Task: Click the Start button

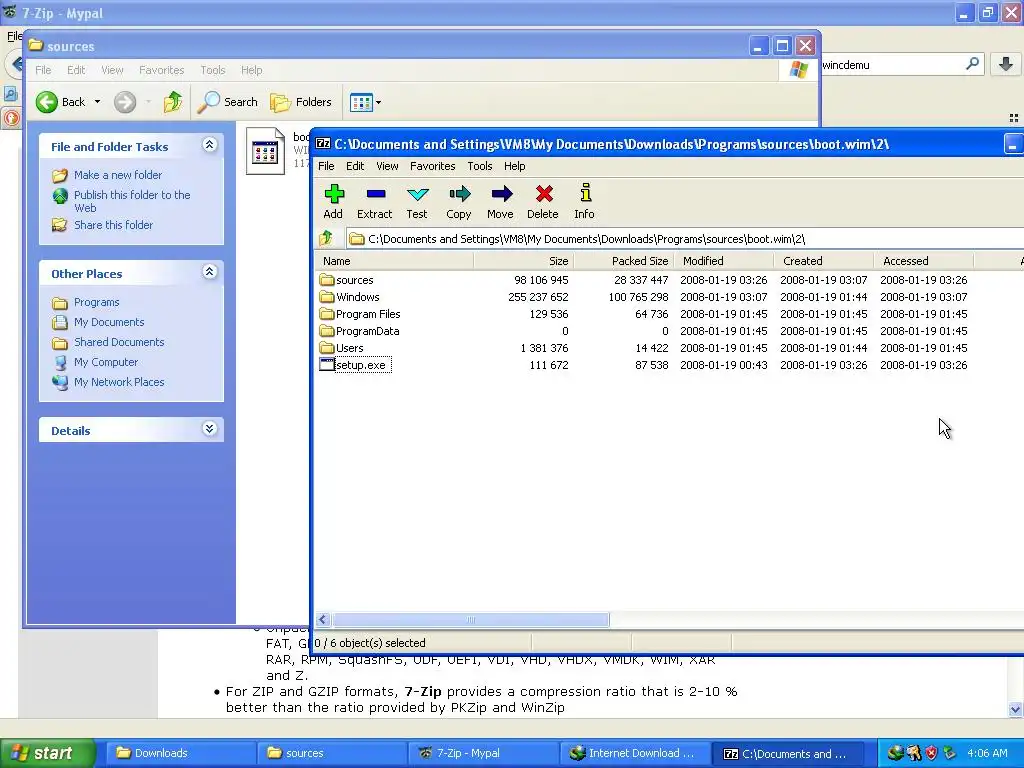Action: [x=46, y=753]
